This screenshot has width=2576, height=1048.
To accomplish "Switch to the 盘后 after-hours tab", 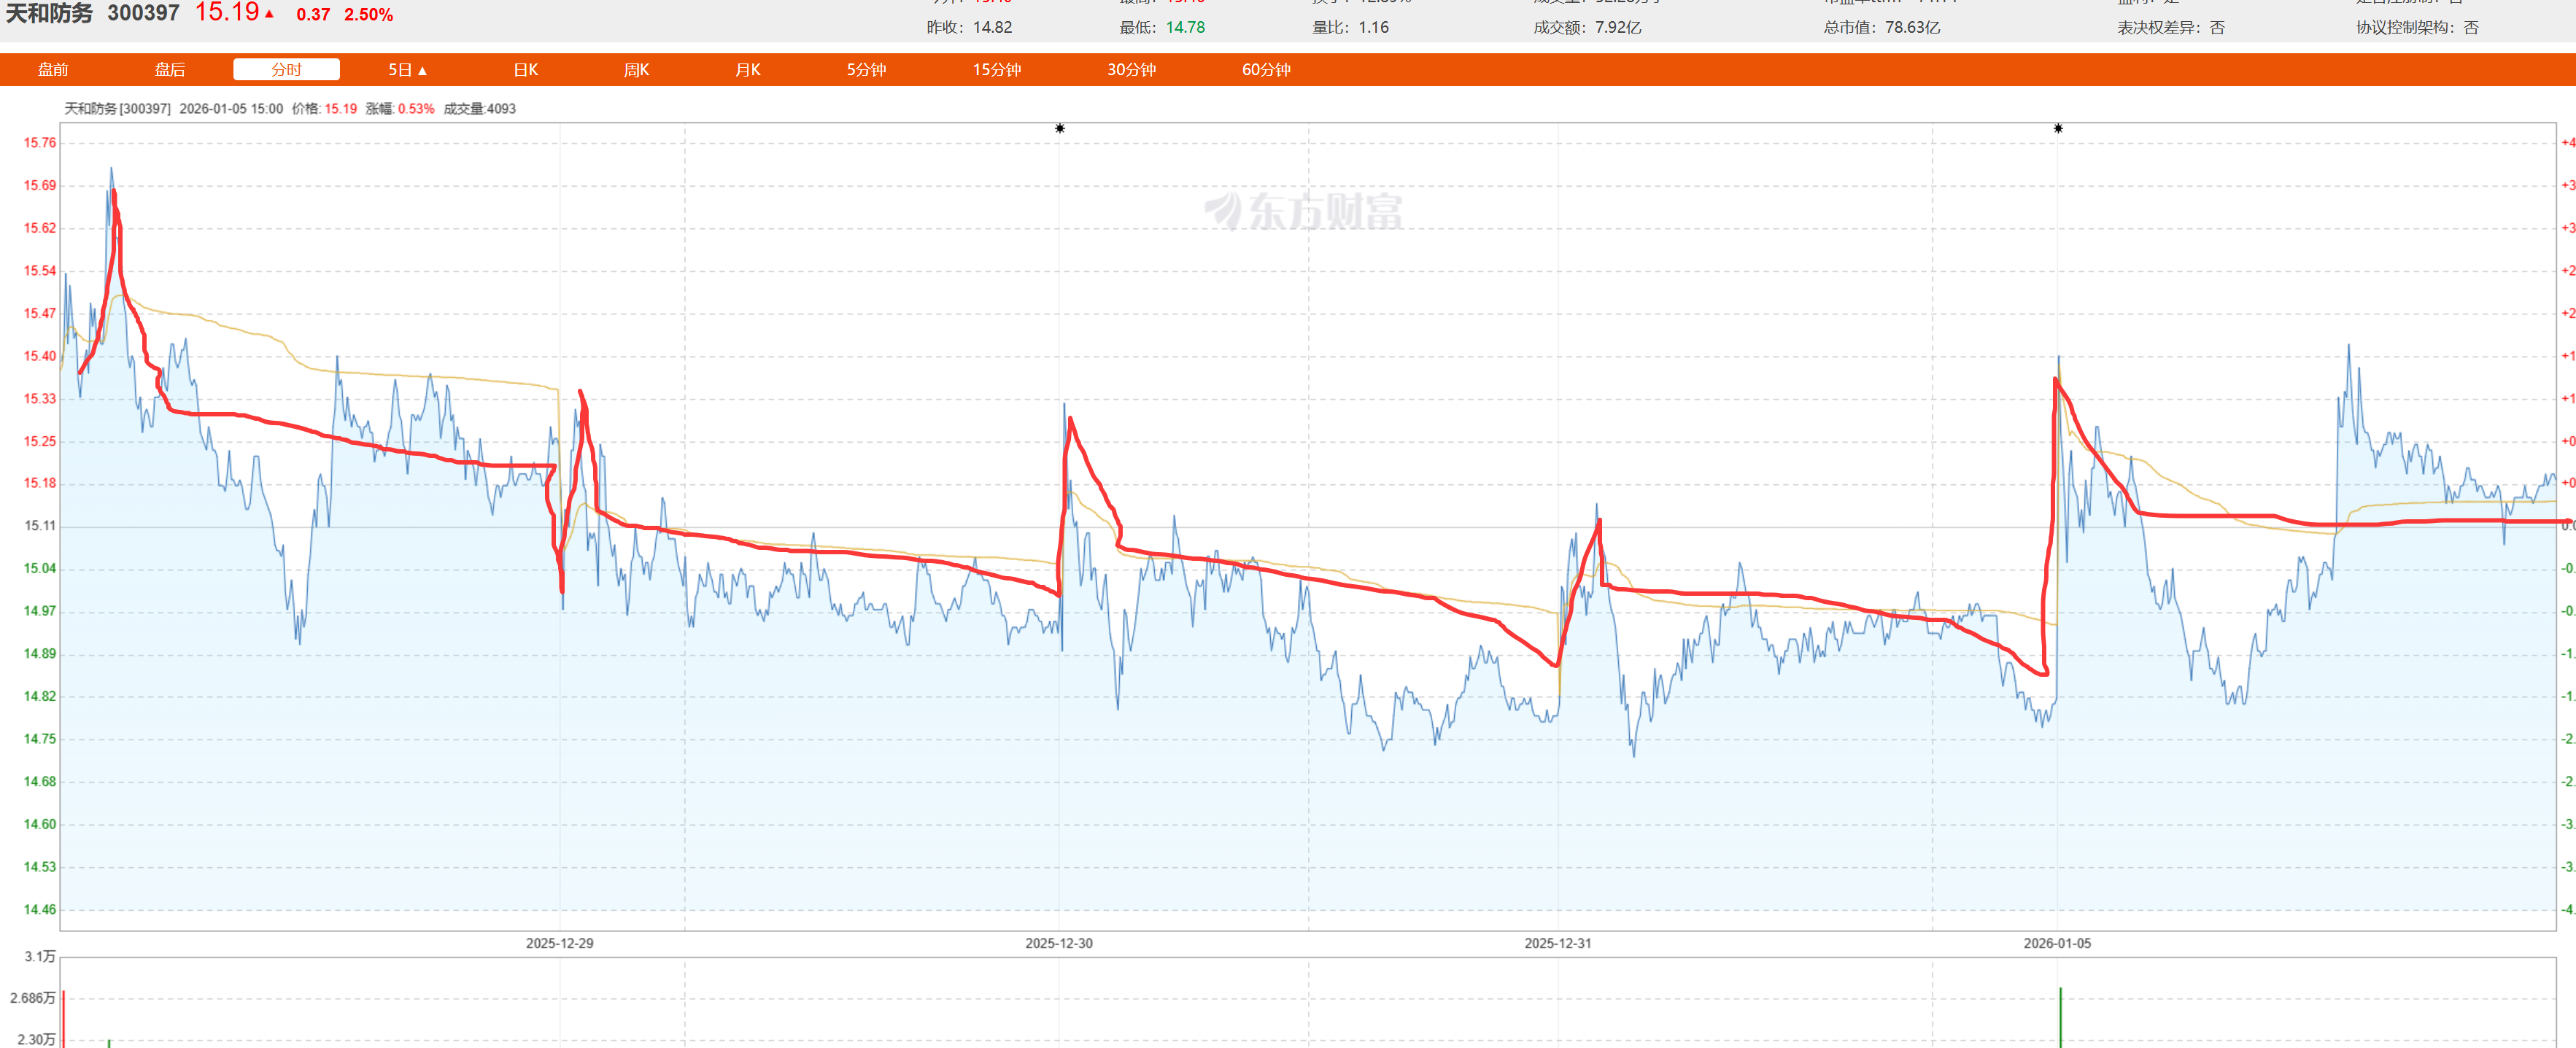I will pyautogui.click(x=170, y=69).
